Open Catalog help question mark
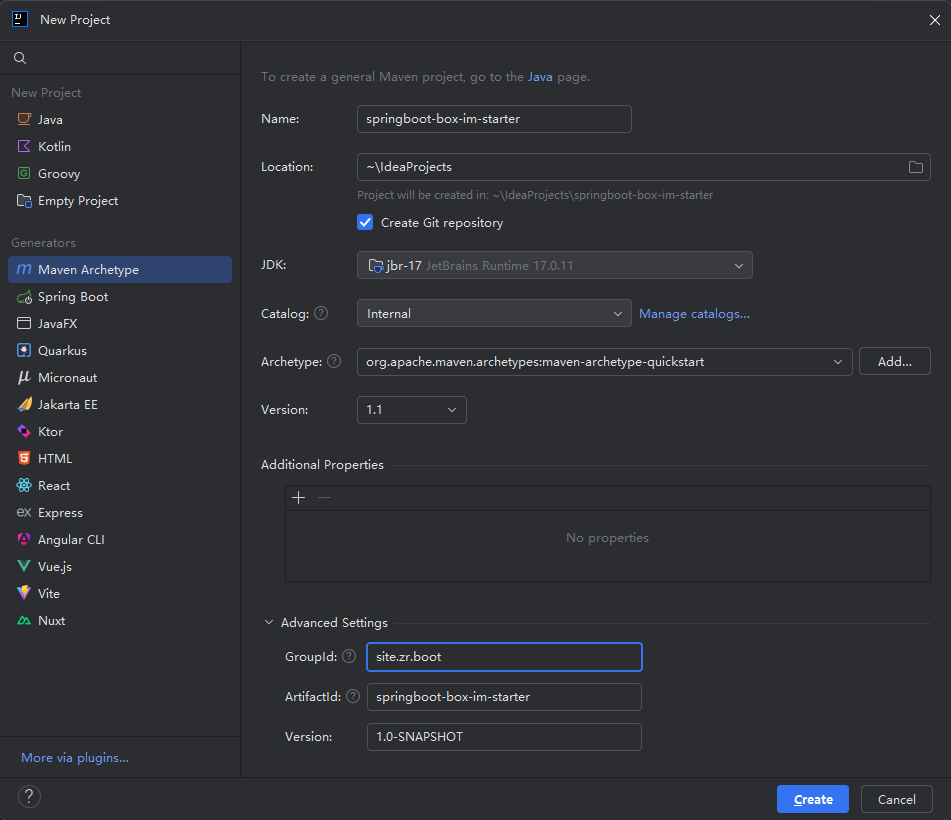This screenshot has height=820, width=951. (321, 314)
